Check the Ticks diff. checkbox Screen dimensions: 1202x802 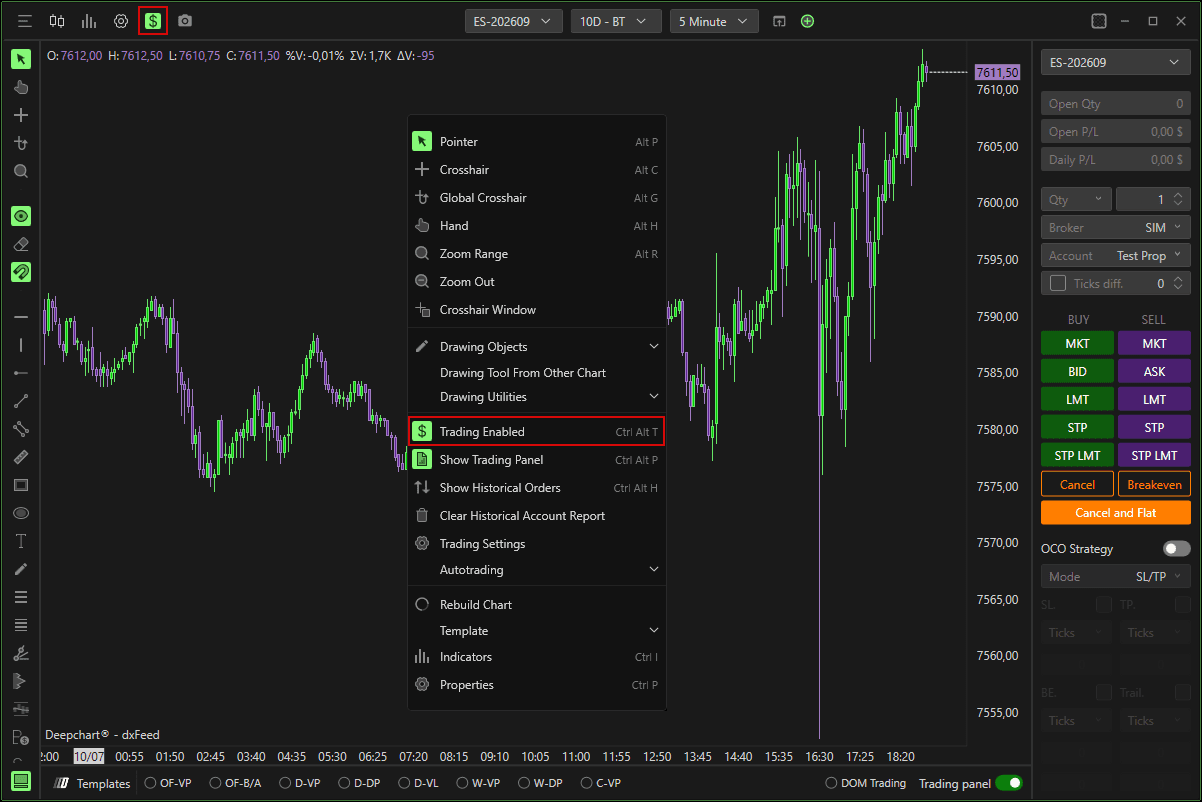pos(1058,284)
